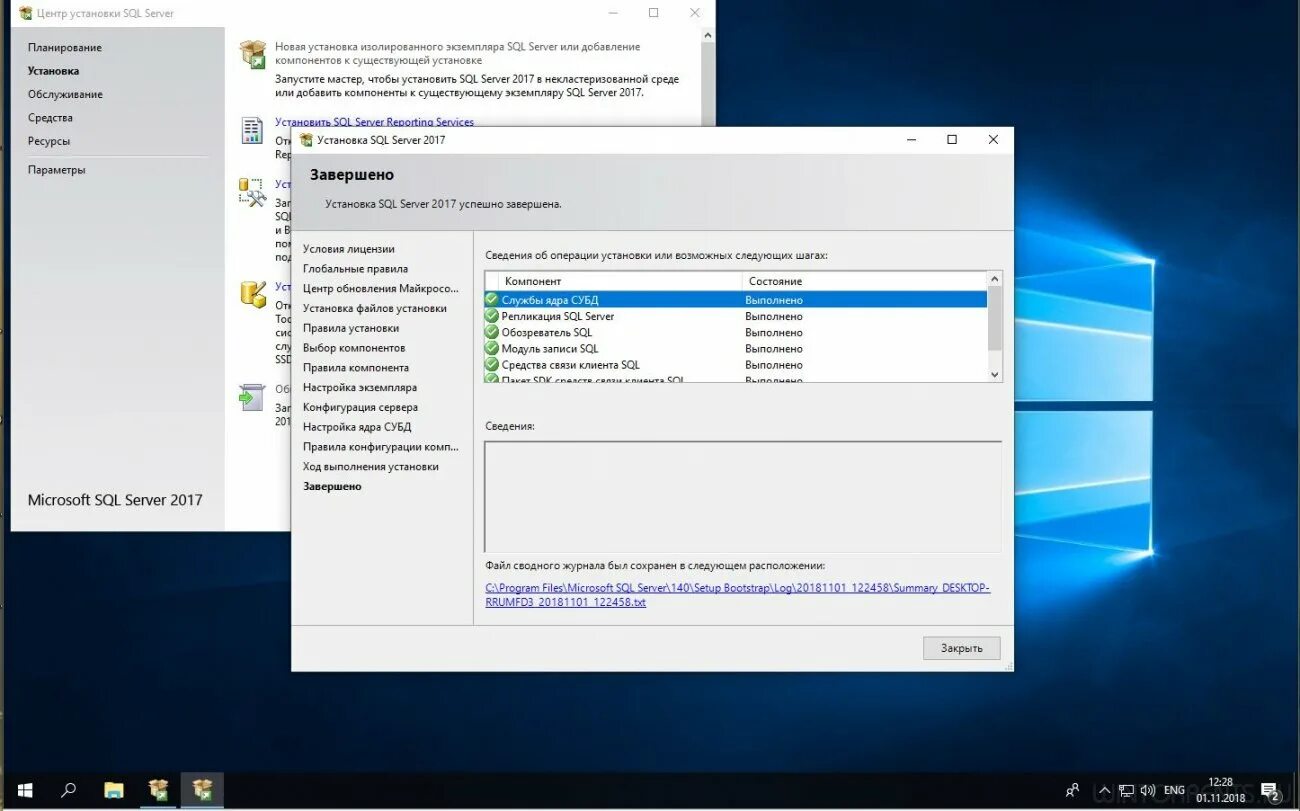Screen dimensions: 1300x811
Task: Open taskbar search magnifier
Action: (69, 790)
